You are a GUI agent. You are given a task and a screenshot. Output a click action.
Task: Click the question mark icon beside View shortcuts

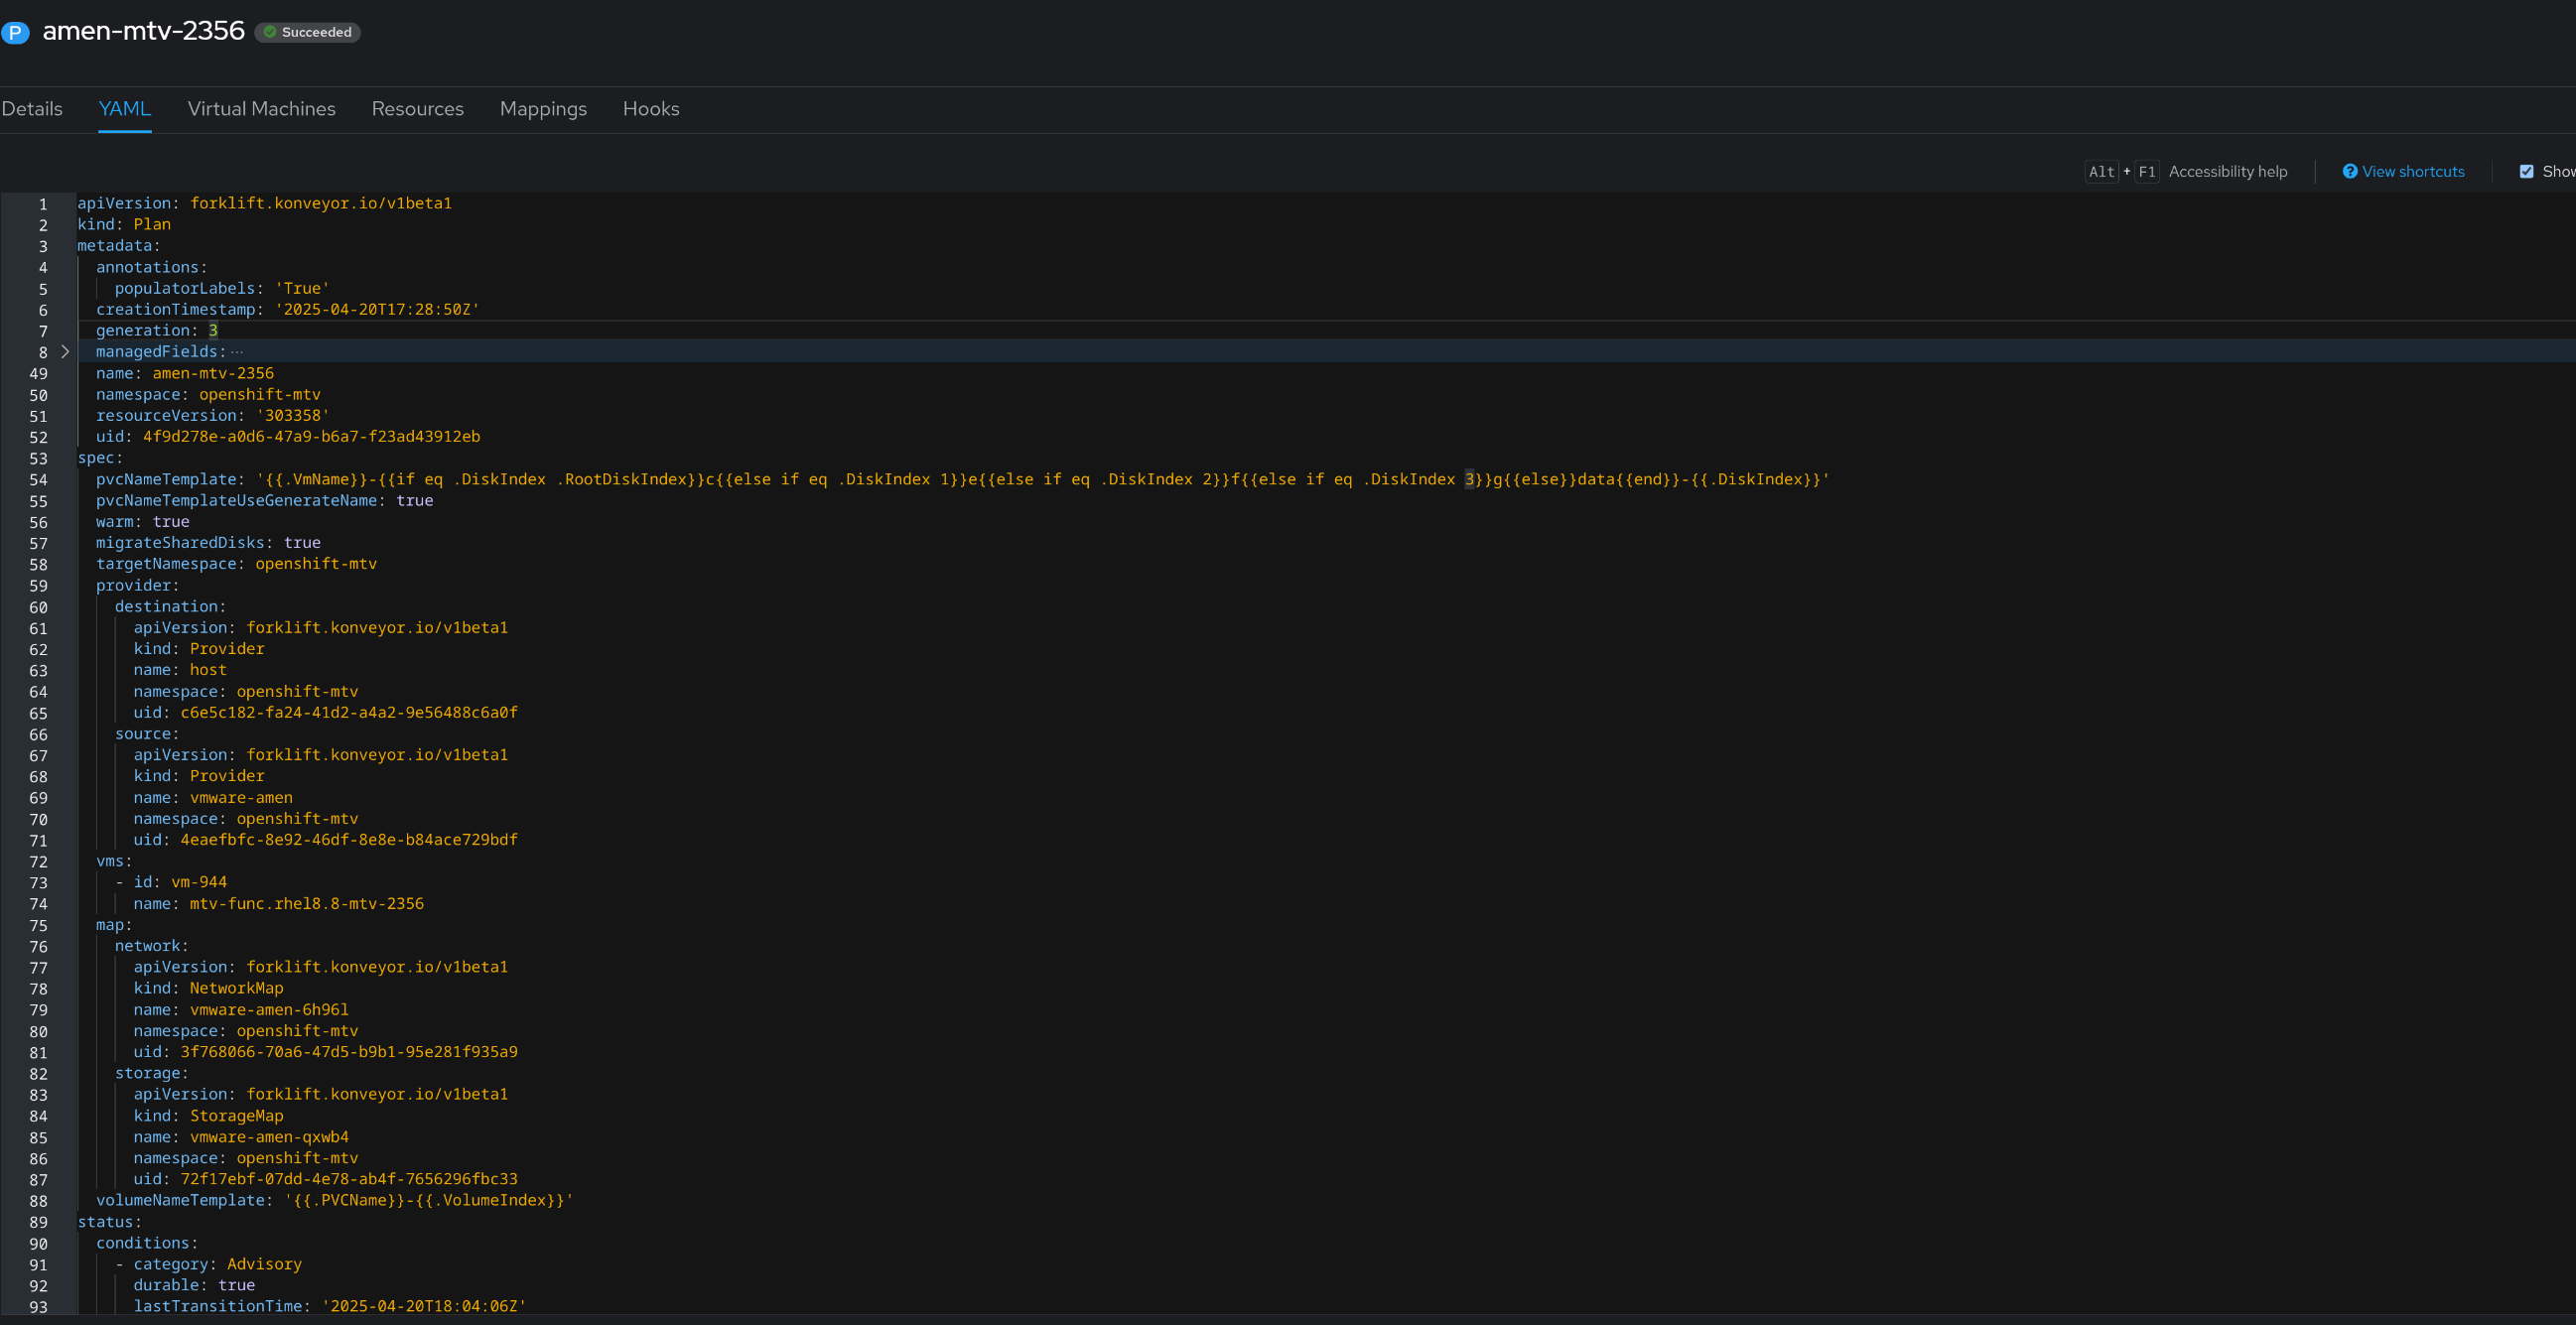click(2349, 171)
